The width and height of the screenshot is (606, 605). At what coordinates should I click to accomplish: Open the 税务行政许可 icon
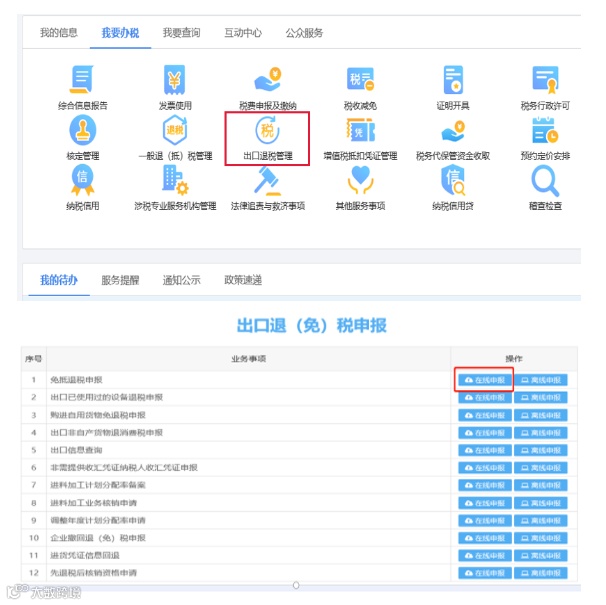pos(545,79)
